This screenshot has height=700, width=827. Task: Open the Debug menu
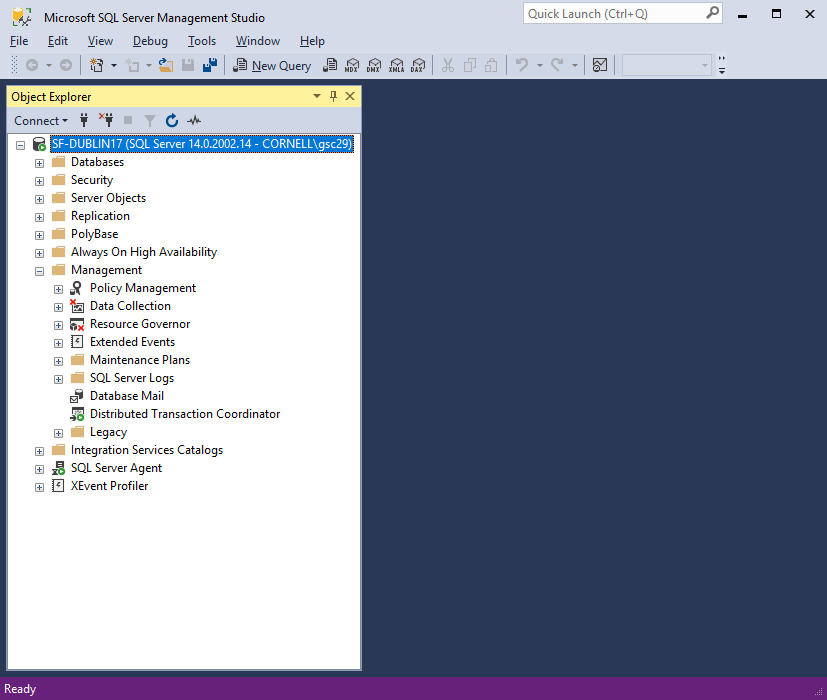[x=150, y=41]
